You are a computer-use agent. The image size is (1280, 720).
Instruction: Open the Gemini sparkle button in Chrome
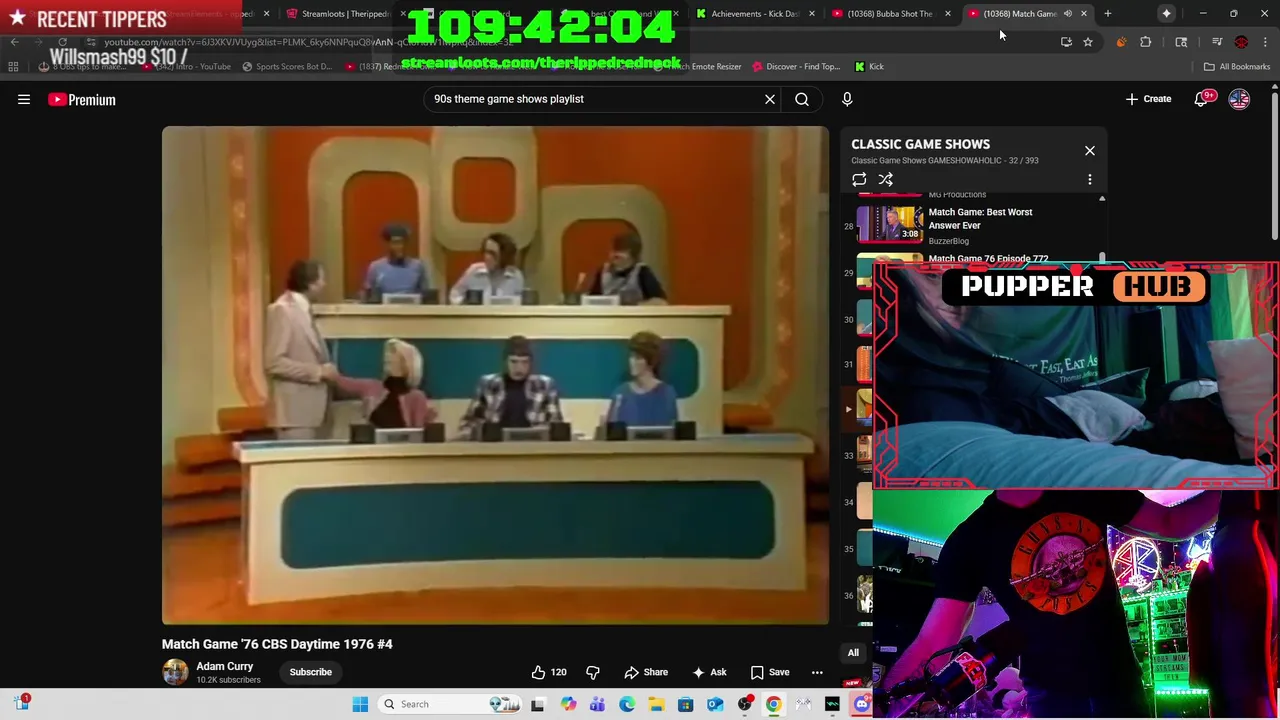1167,14
